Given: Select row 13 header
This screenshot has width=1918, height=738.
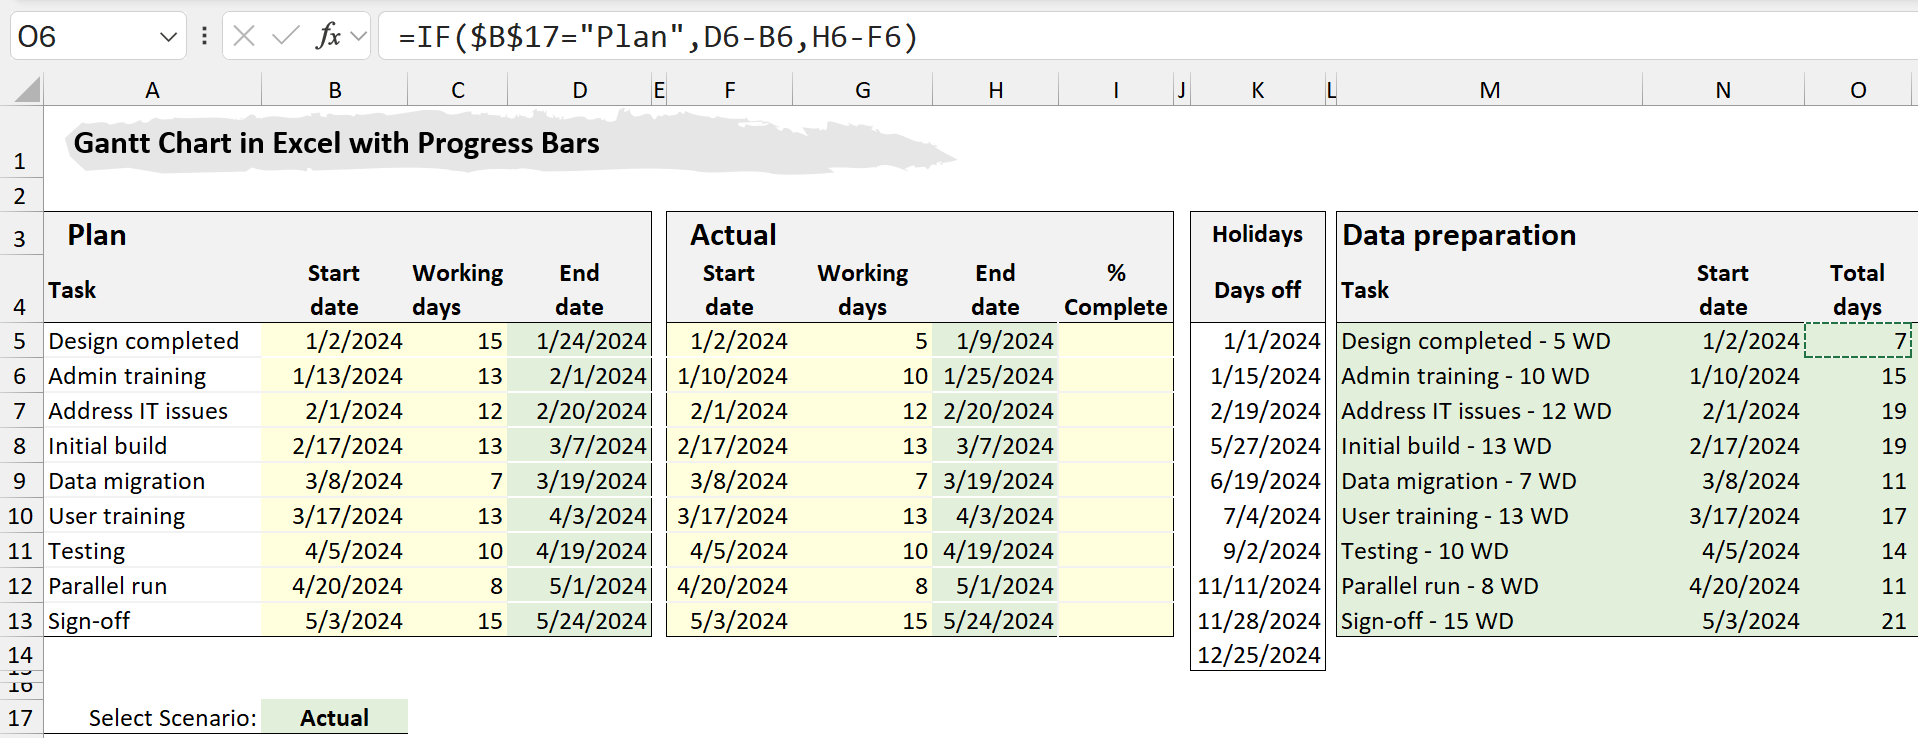Looking at the screenshot, I should pyautogui.click(x=20, y=621).
